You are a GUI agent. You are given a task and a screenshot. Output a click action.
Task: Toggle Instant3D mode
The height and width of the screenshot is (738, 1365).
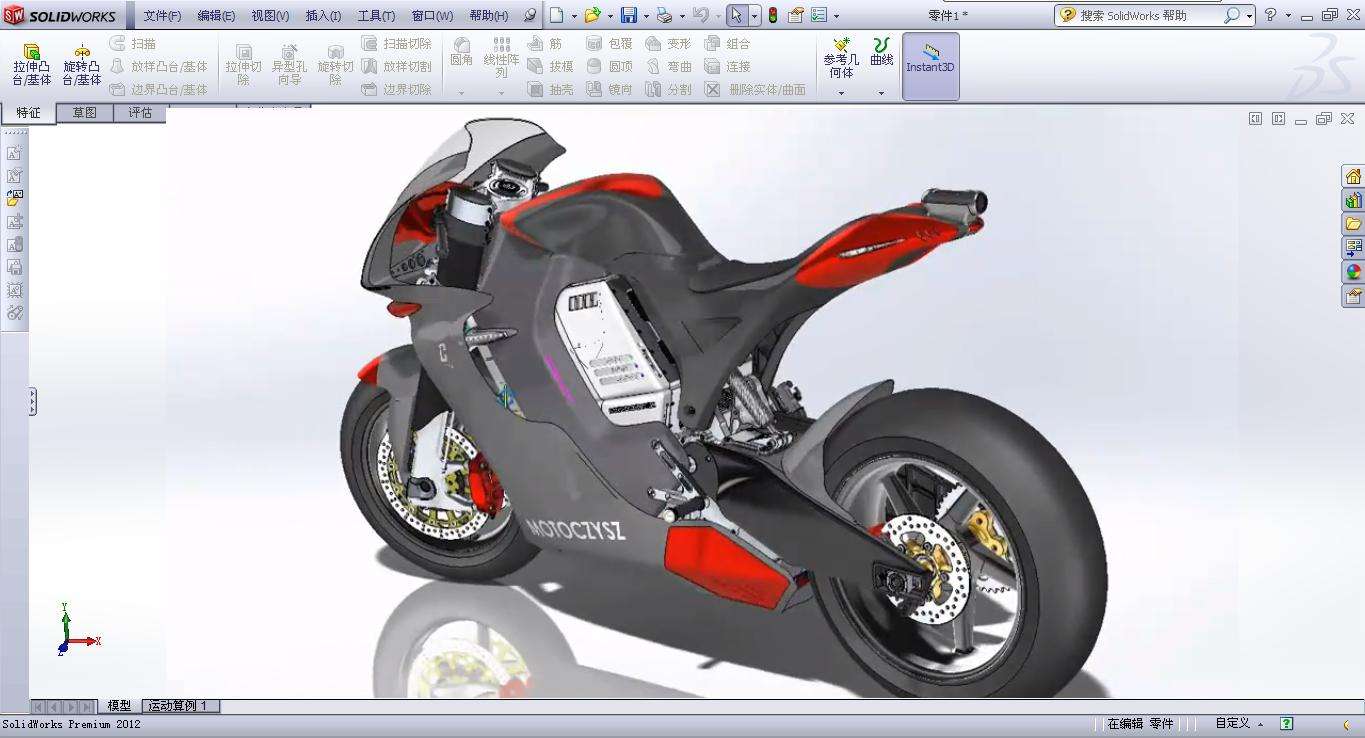point(930,66)
